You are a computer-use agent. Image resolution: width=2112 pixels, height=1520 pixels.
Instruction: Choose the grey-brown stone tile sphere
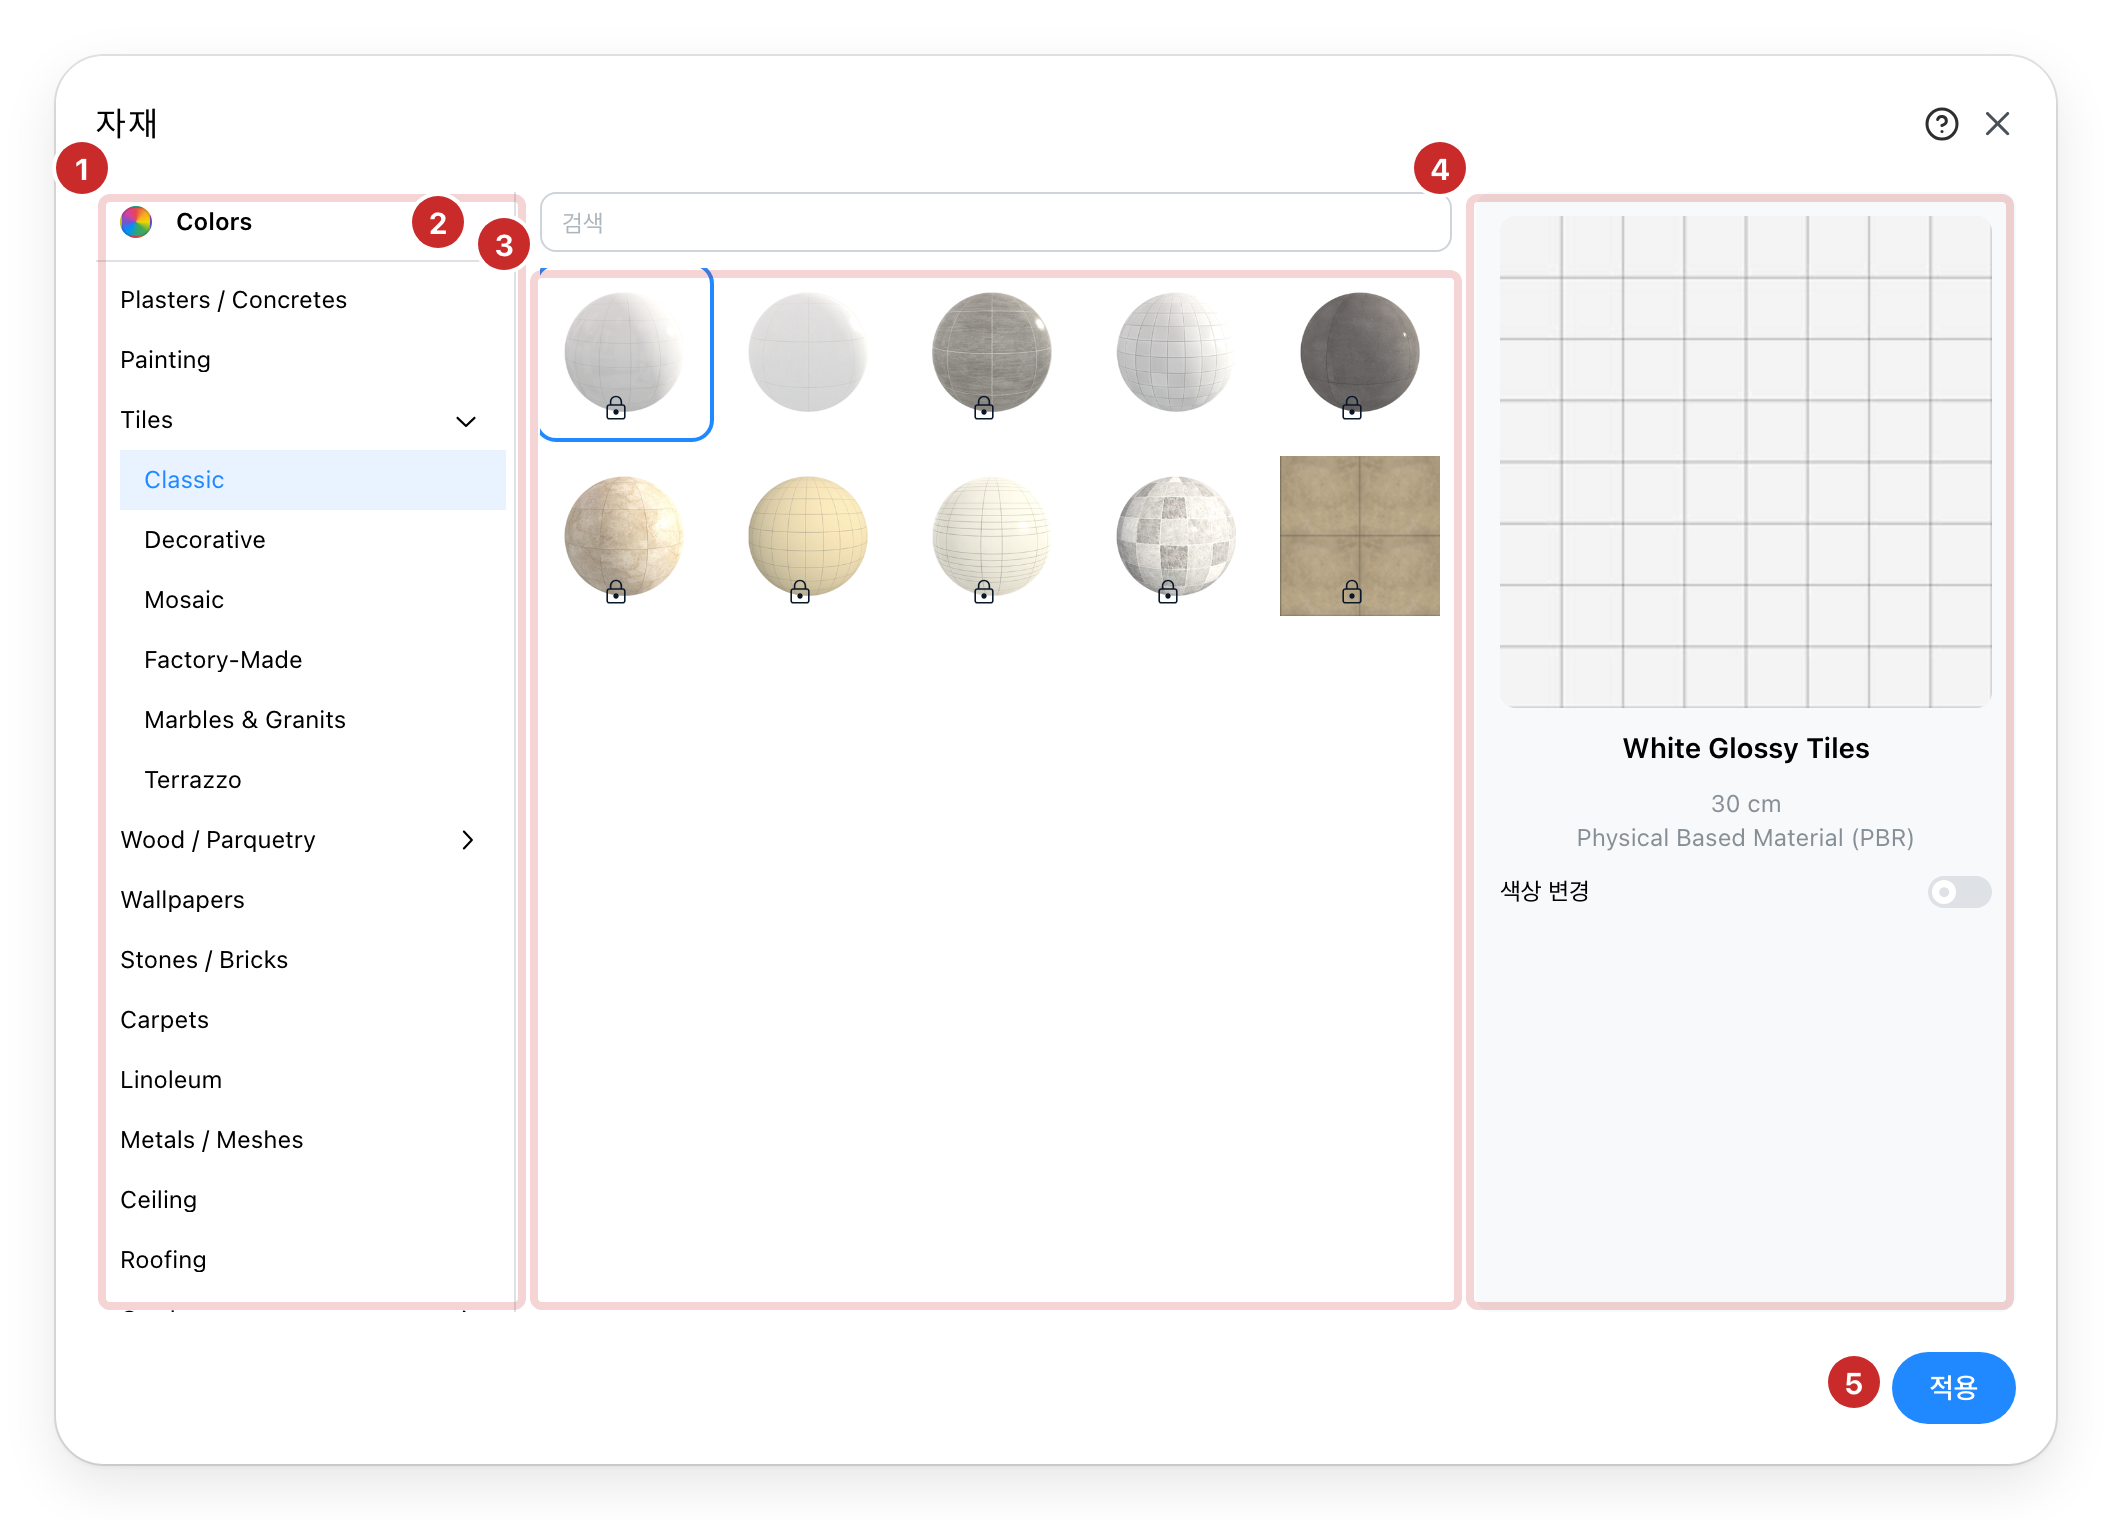992,352
